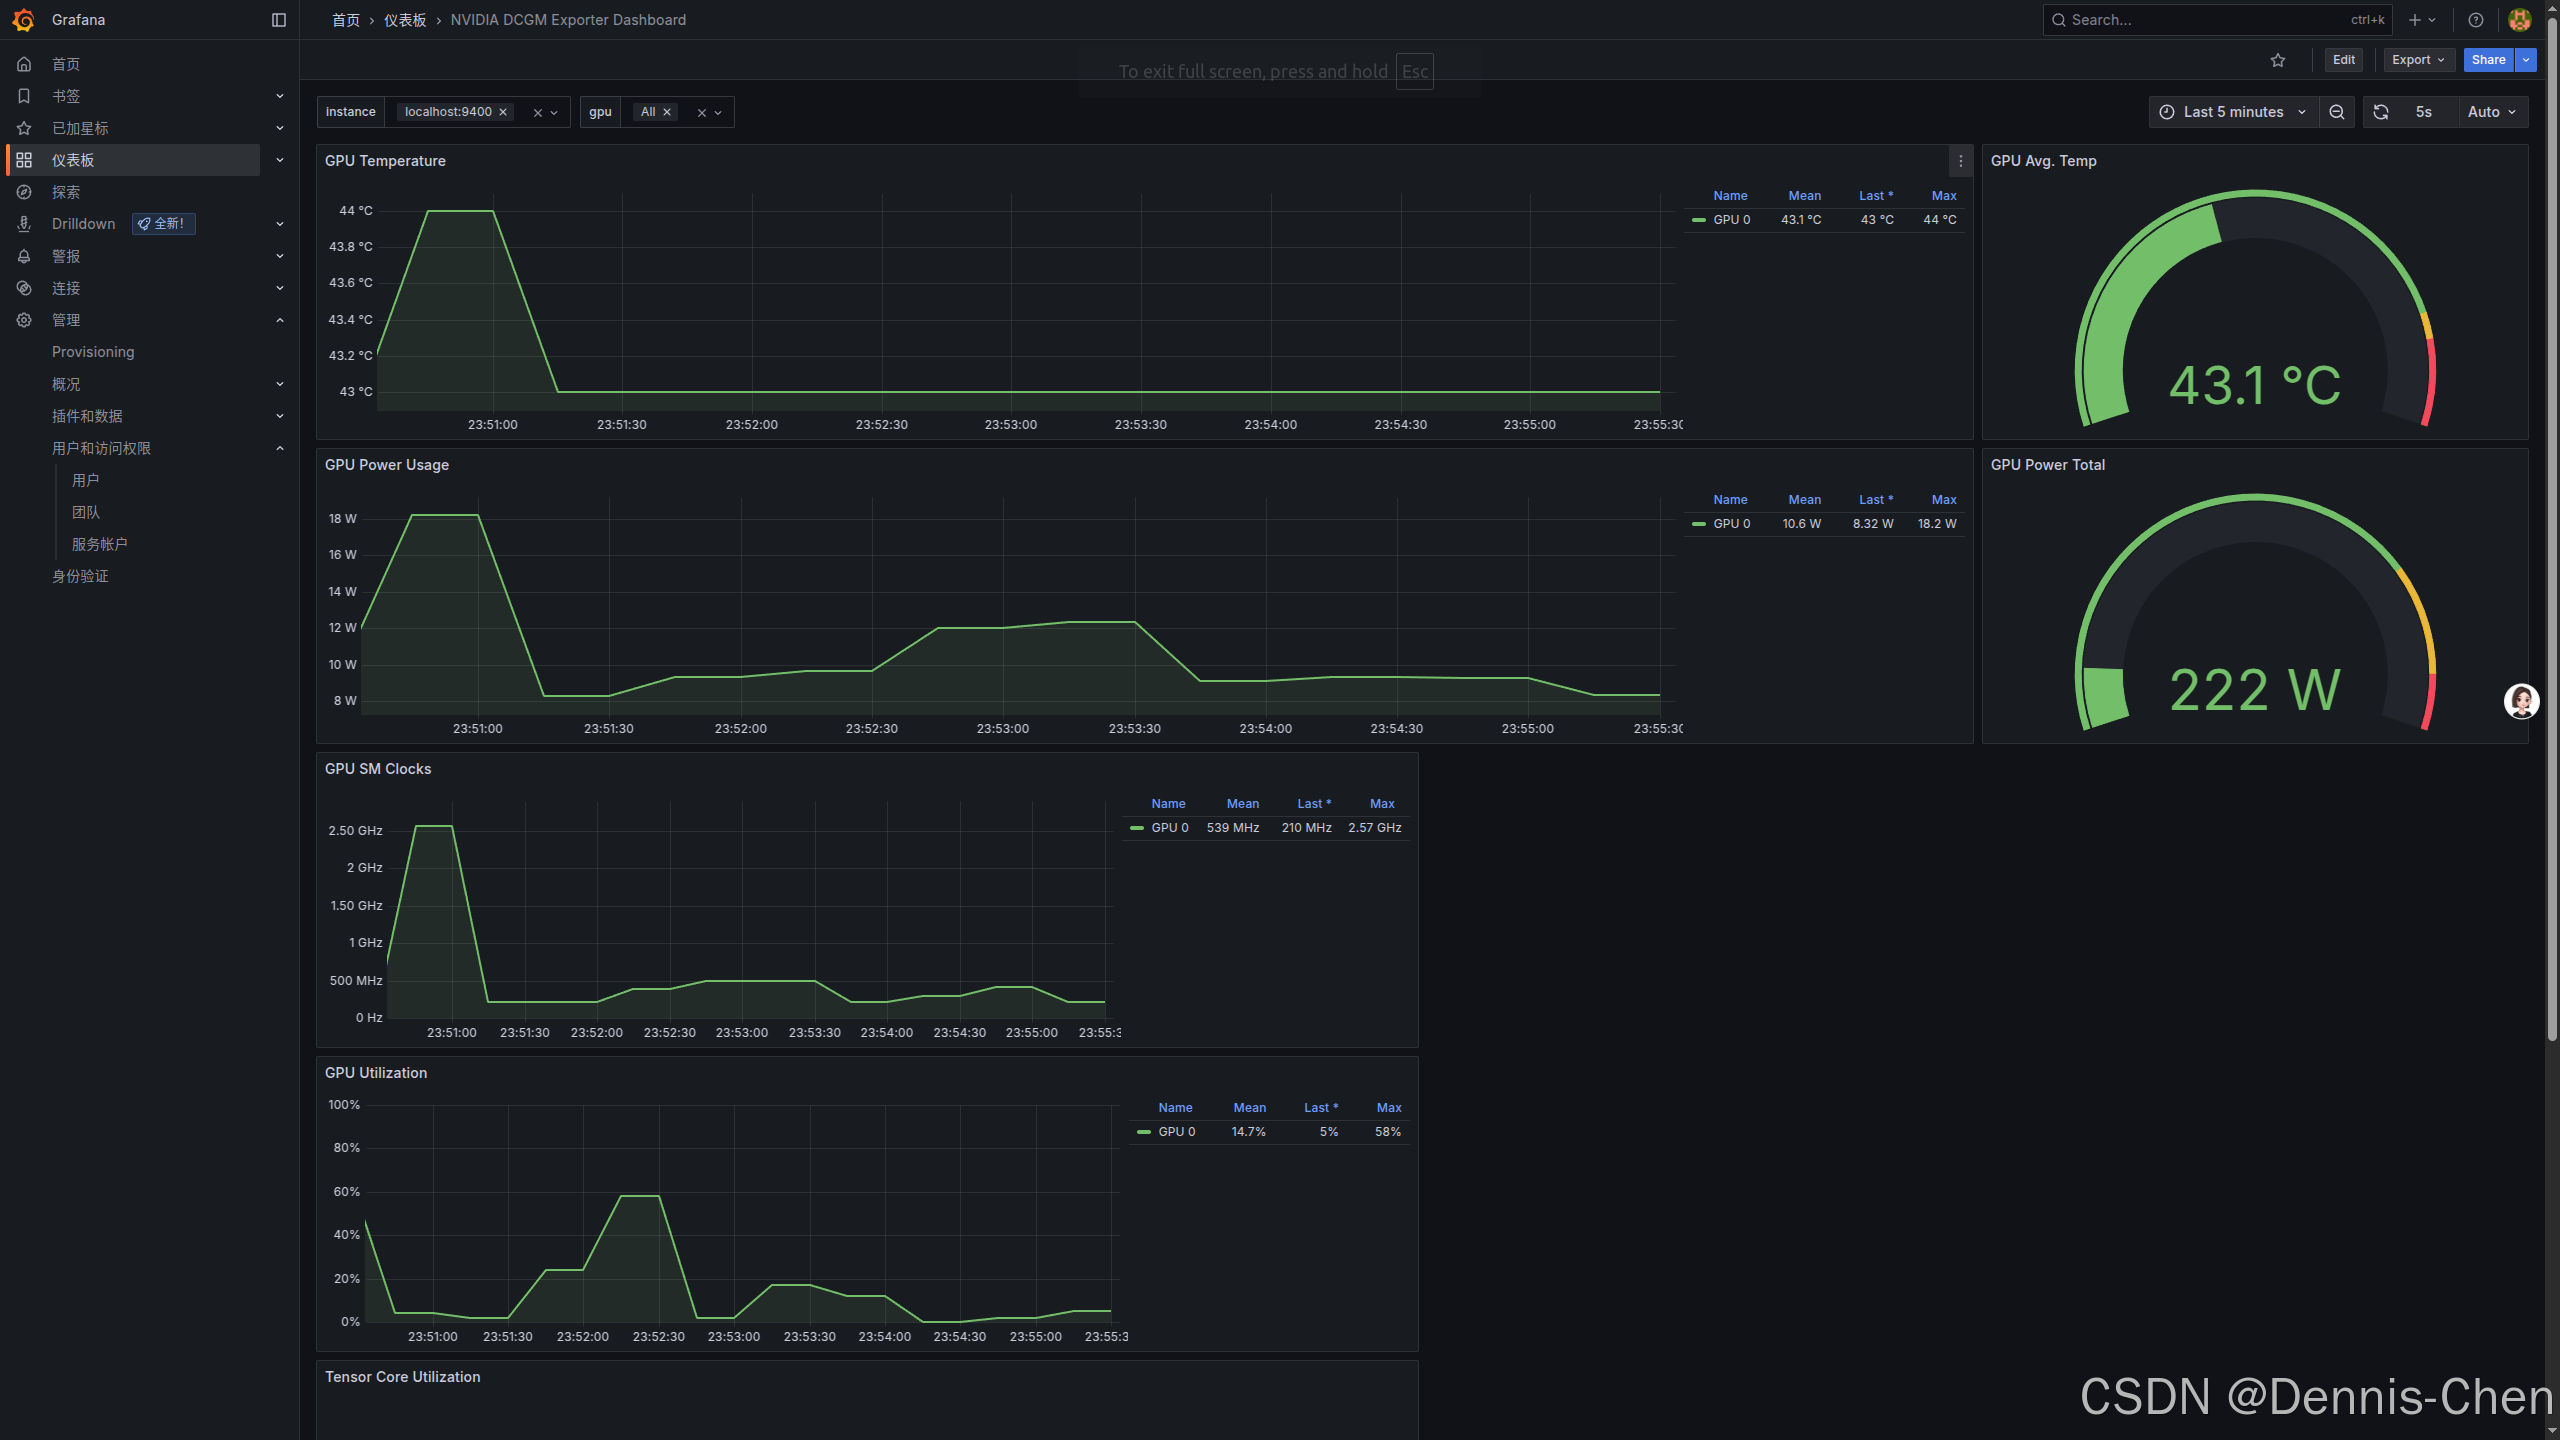Open the Last 5 minutes time picker
Image resolution: width=2560 pixels, height=1440 pixels.
[x=2232, y=112]
